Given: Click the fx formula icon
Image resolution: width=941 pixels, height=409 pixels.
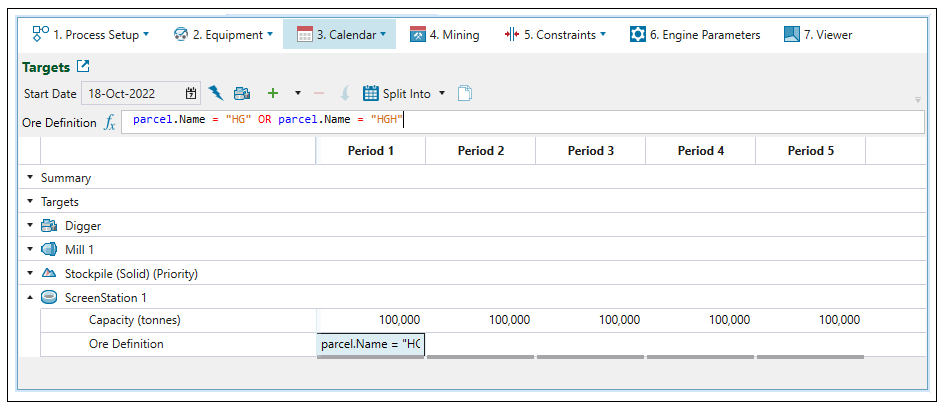Looking at the screenshot, I should tap(110, 122).
